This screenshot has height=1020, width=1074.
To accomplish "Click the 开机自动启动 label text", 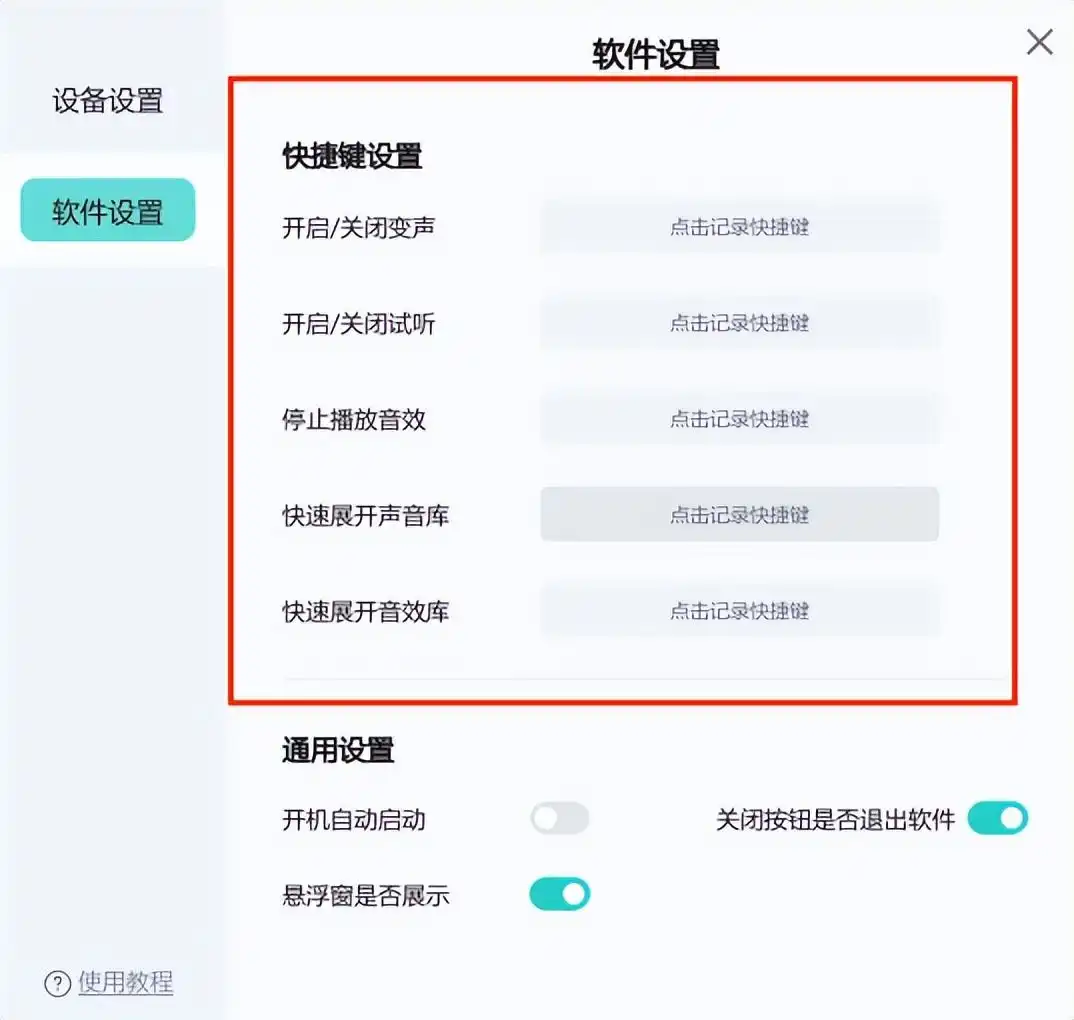I will pyautogui.click(x=353, y=819).
